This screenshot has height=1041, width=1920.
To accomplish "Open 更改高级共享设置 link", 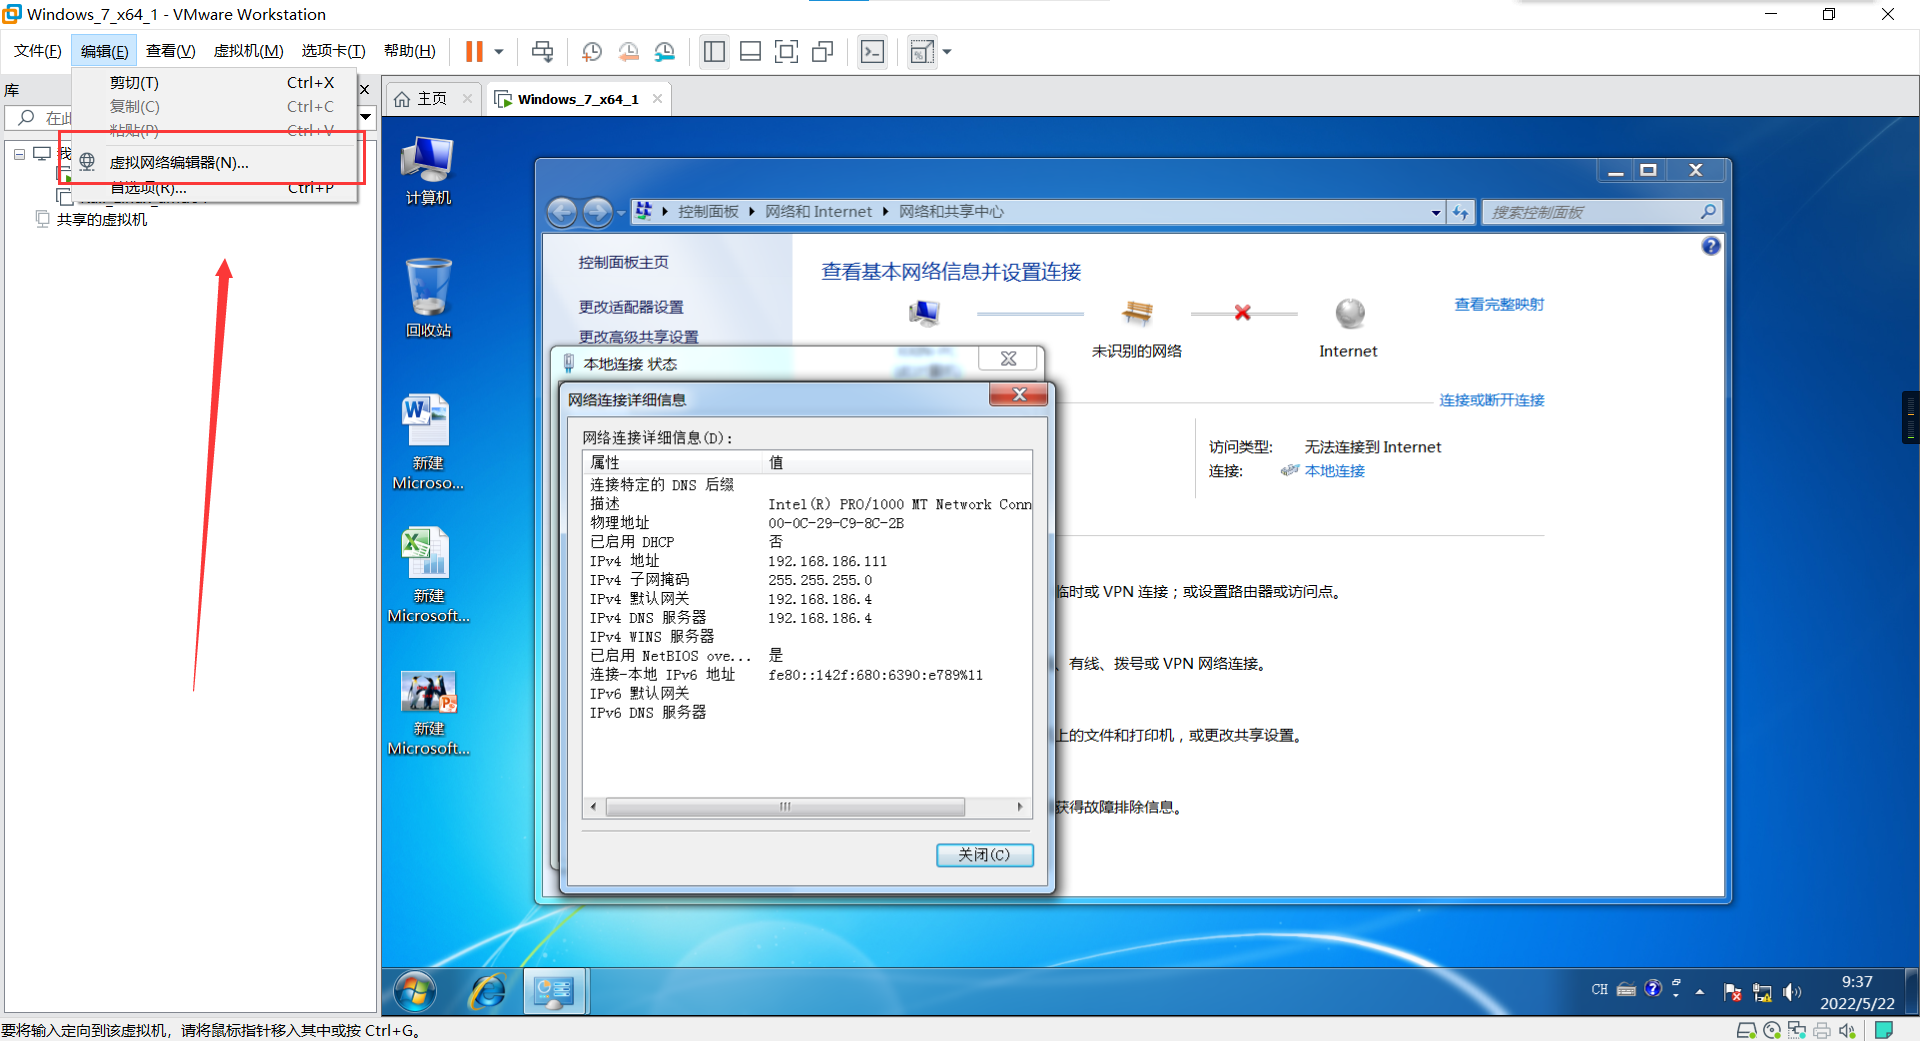I will [x=638, y=337].
